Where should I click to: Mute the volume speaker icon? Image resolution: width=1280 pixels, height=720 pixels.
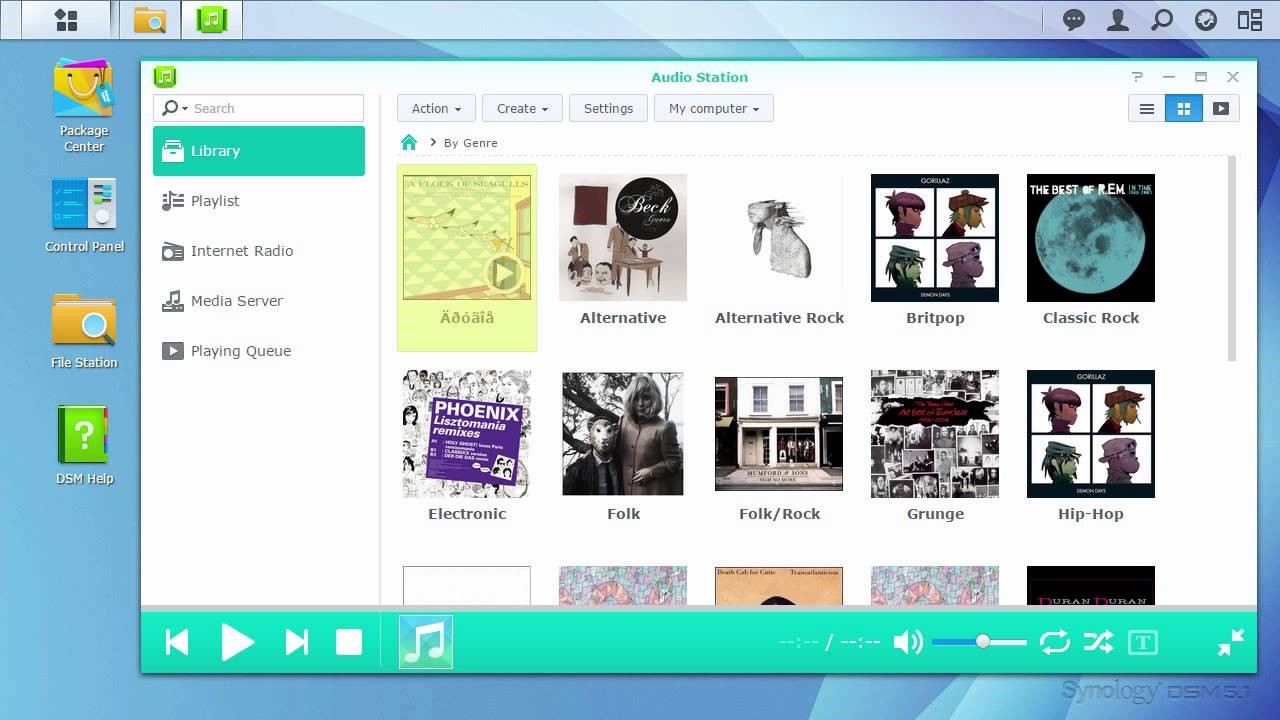pyautogui.click(x=907, y=642)
